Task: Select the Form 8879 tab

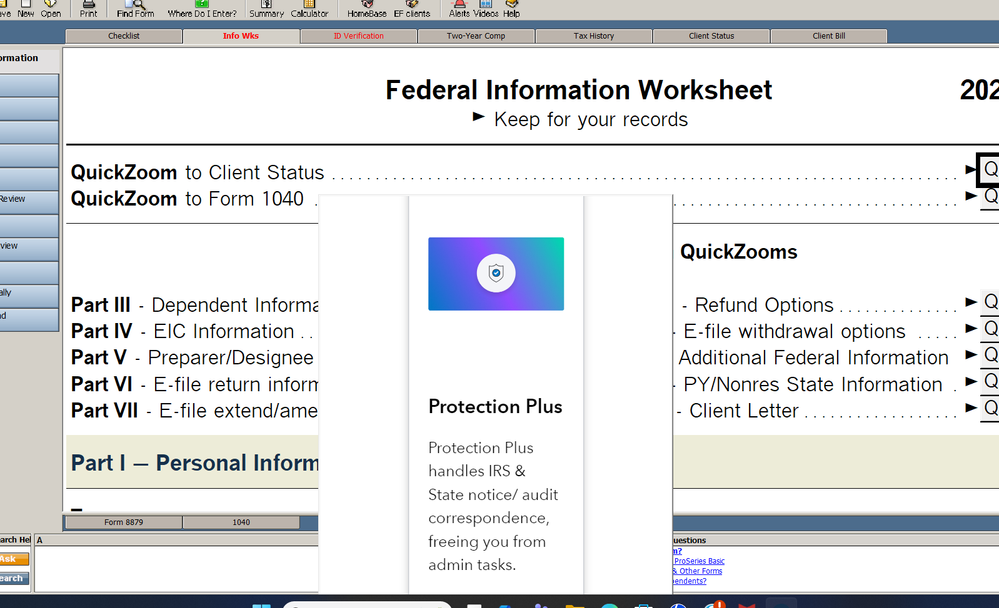Action: pyautogui.click(x=121, y=521)
